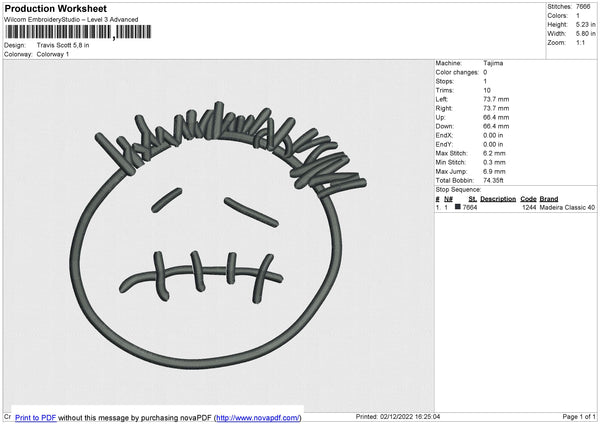Select the barcode below the software name
The height and width of the screenshot is (424, 600).
(x=78, y=32)
